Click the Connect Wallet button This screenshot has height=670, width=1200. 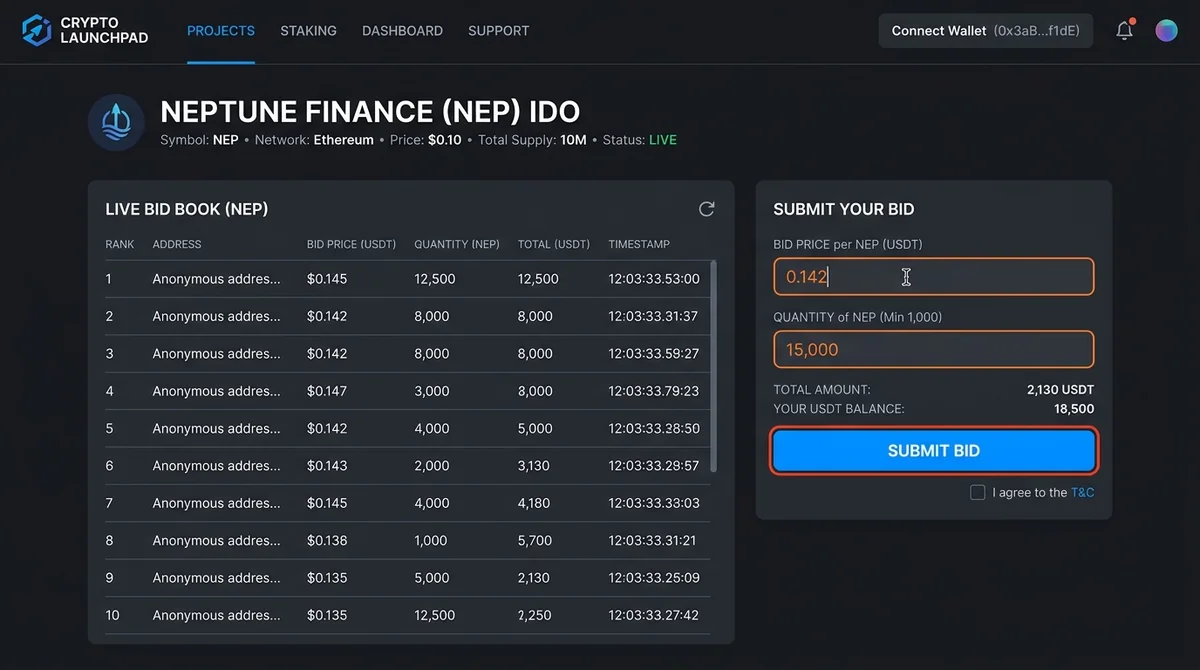coord(986,31)
